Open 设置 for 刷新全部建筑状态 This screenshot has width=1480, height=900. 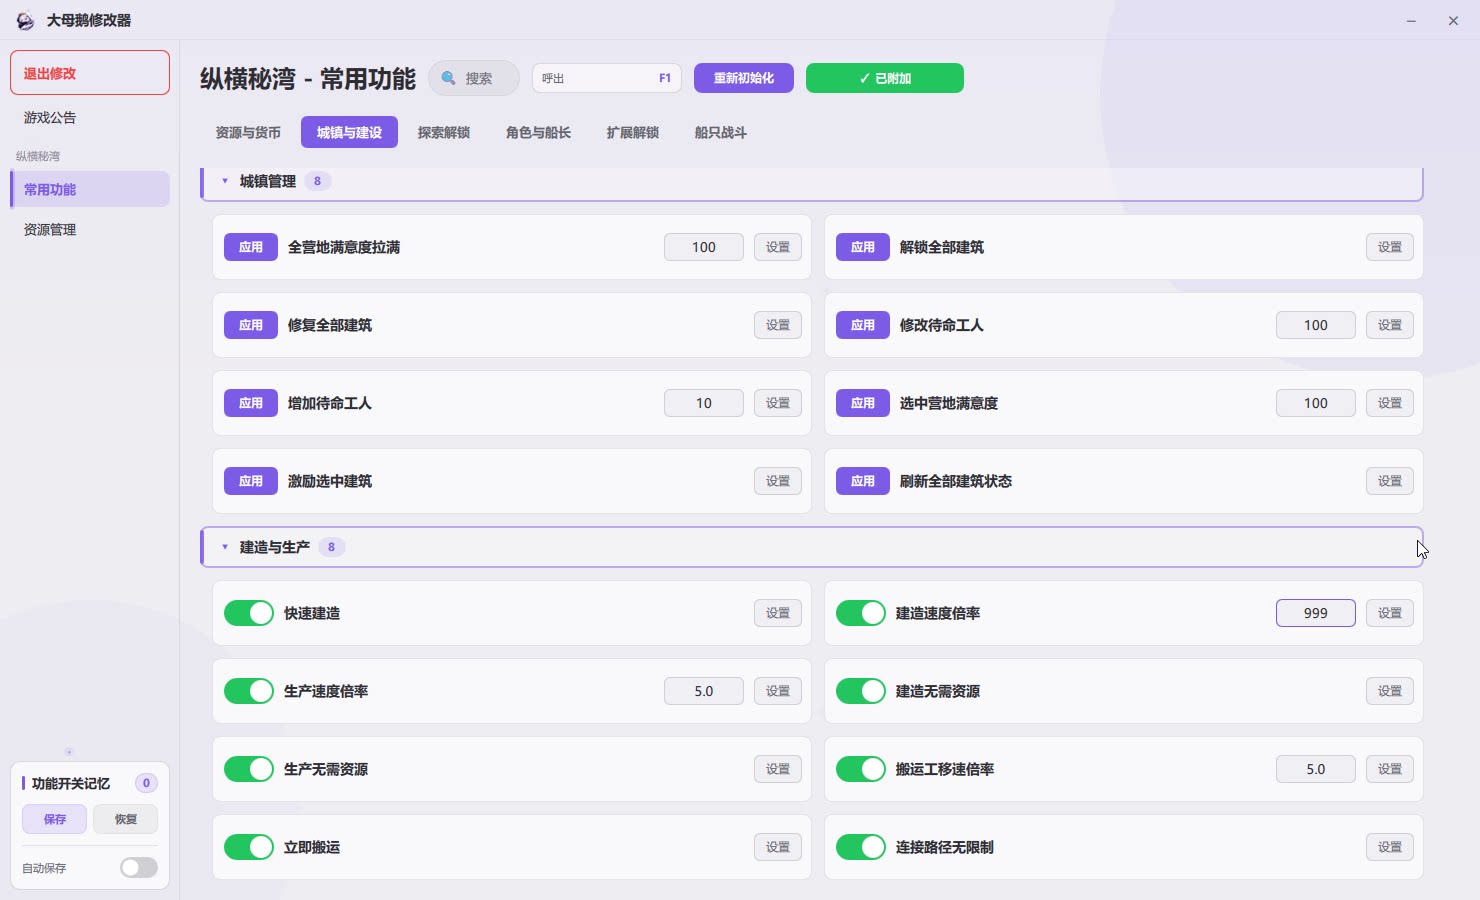[x=1390, y=481]
